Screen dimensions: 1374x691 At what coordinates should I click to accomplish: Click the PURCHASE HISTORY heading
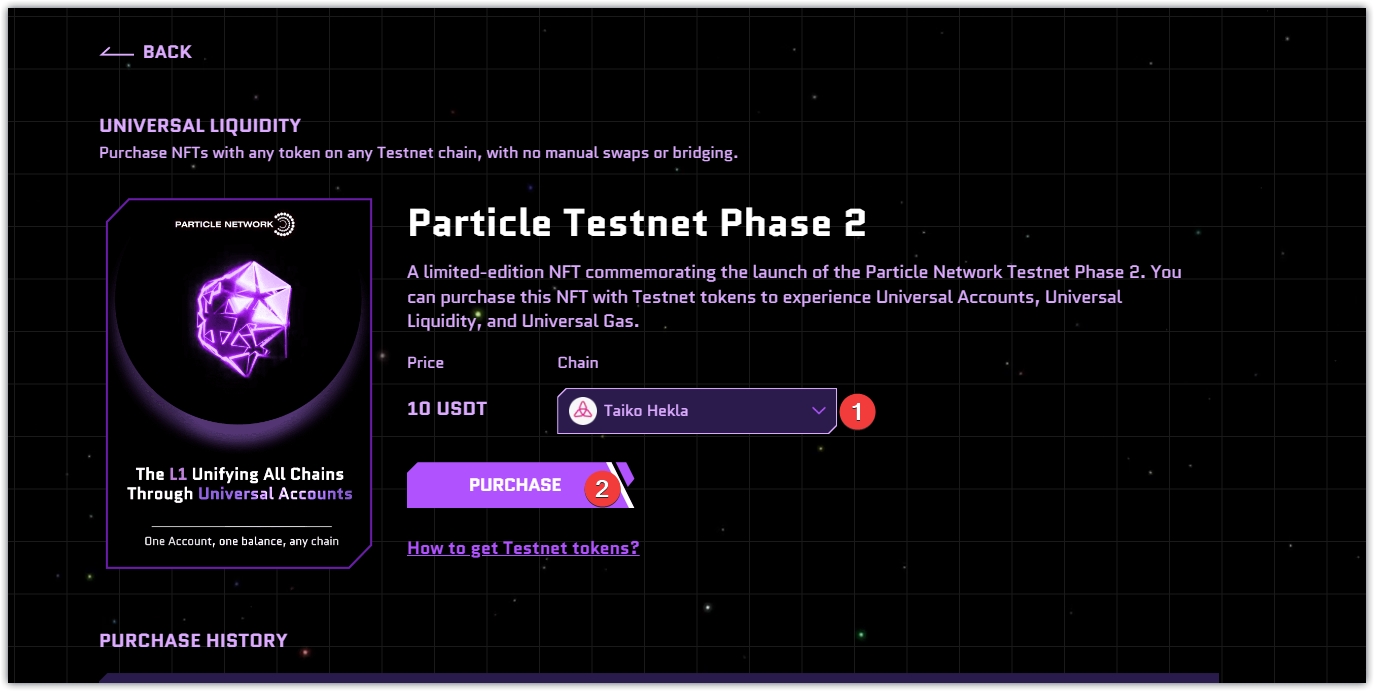[193, 640]
